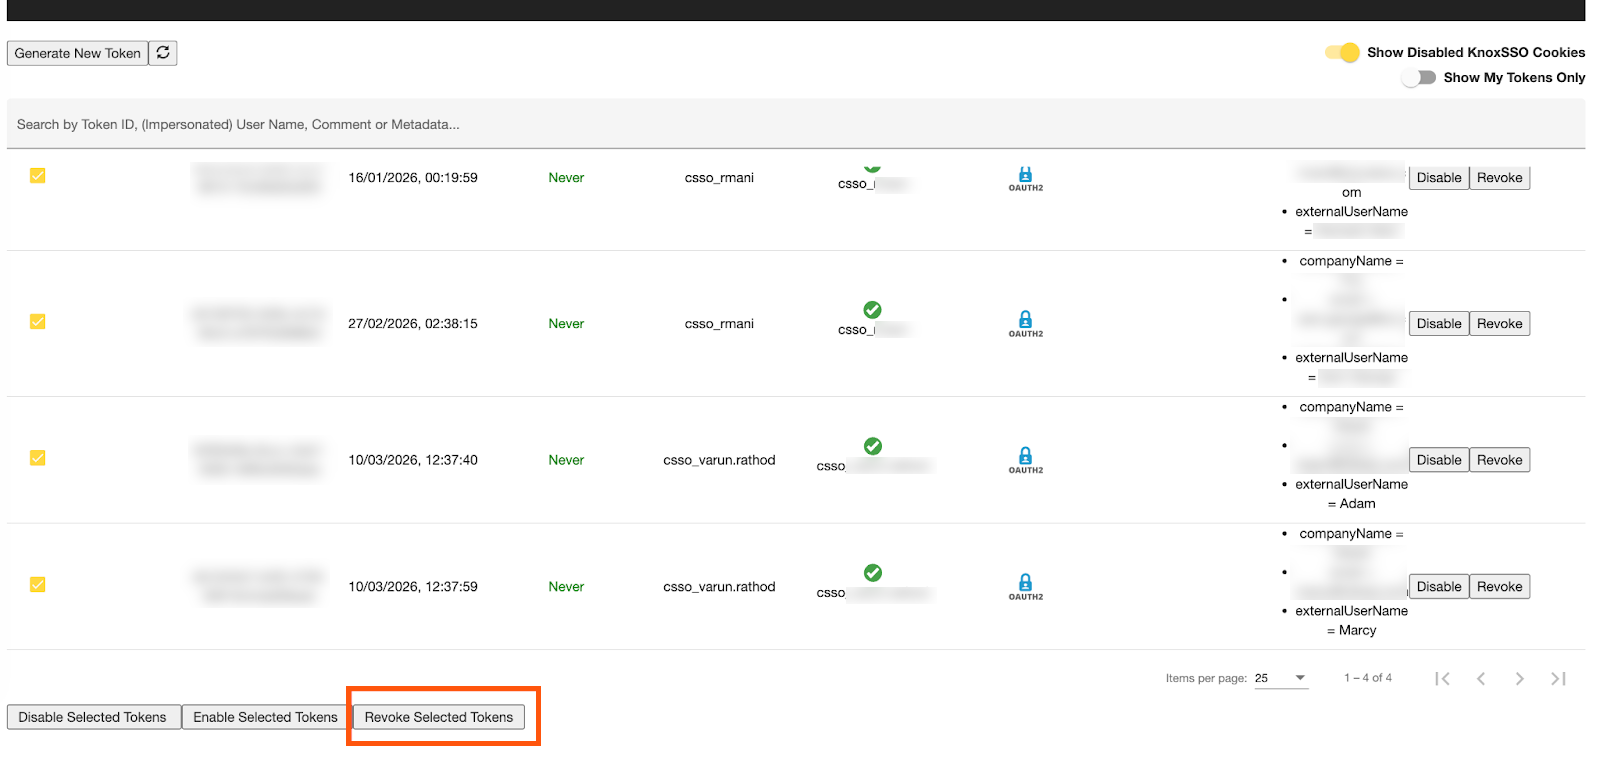This screenshot has width=1600, height=779.
Task: Click the refresh tokens icon button
Action: coord(163,53)
